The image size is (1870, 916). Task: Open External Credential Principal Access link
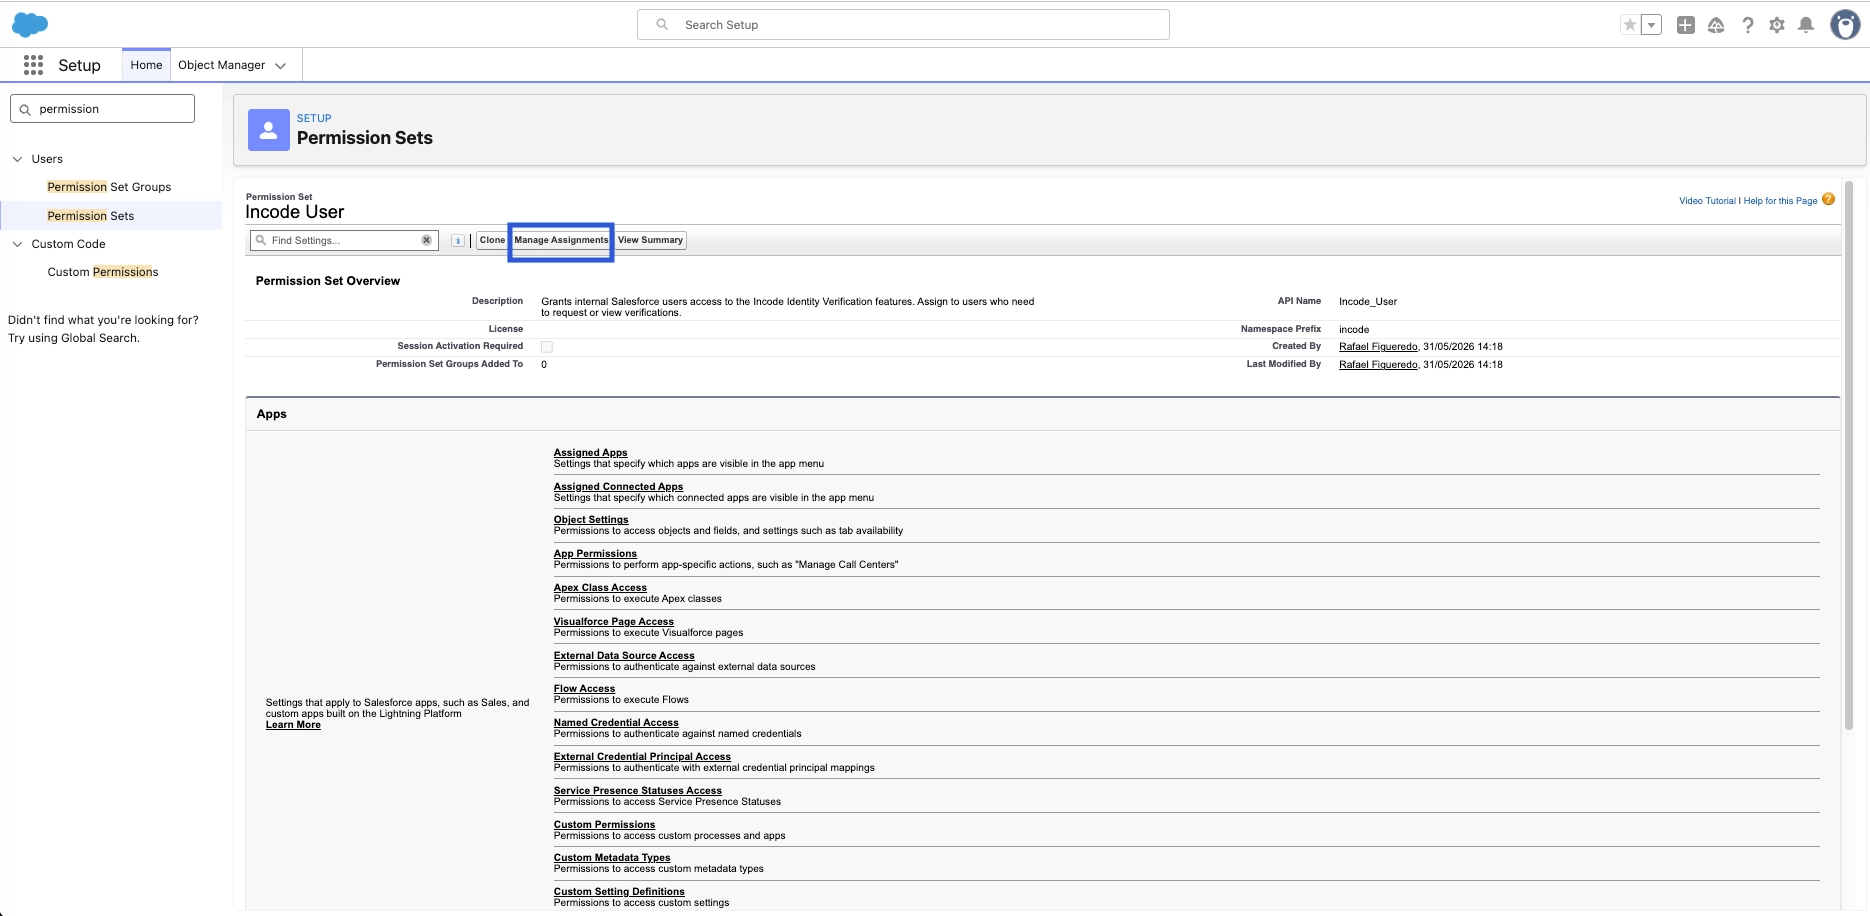coord(642,757)
